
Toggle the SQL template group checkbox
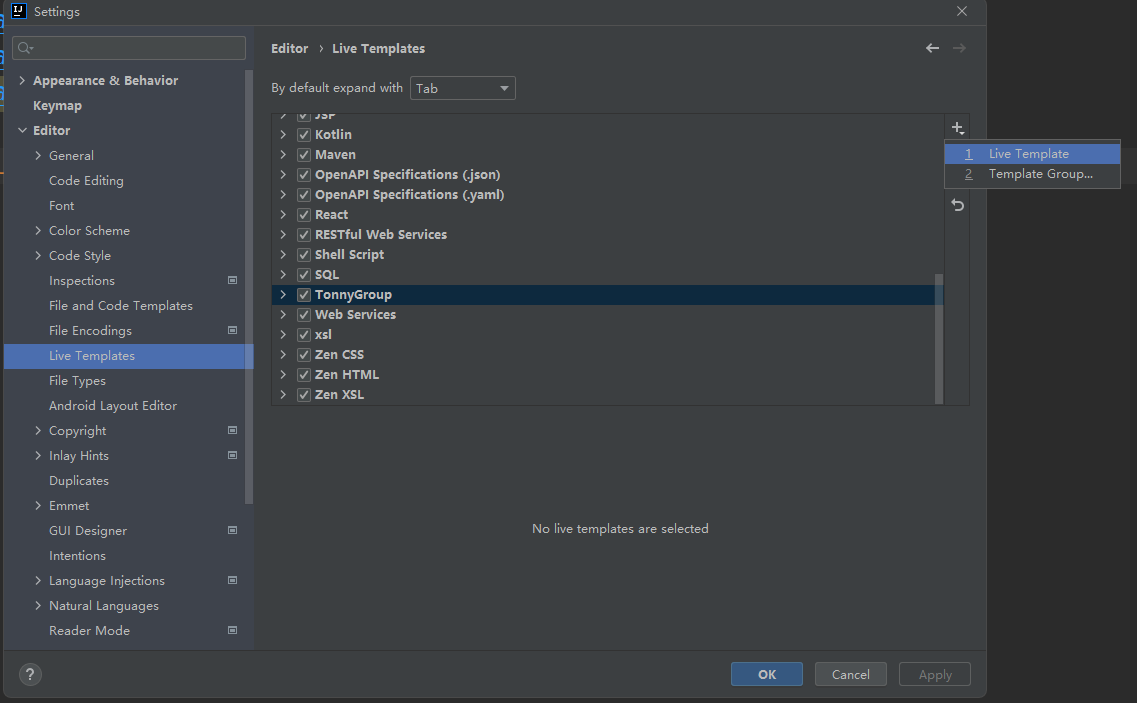point(304,275)
